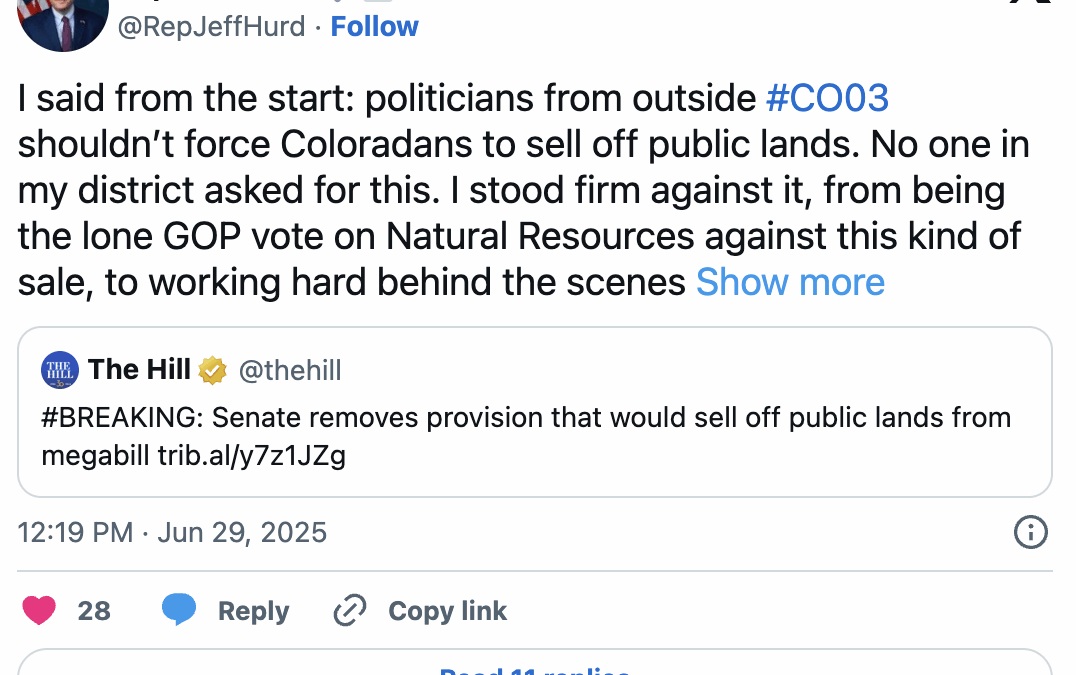Screen dimensions: 1076x675
Task: Open the @thehill handle in quoted tweet
Action: coord(289,371)
